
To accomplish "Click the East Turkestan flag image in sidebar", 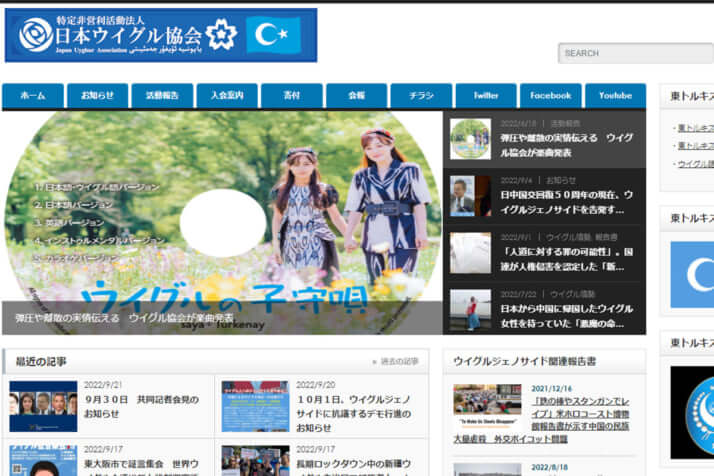I will tap(692, 275).
